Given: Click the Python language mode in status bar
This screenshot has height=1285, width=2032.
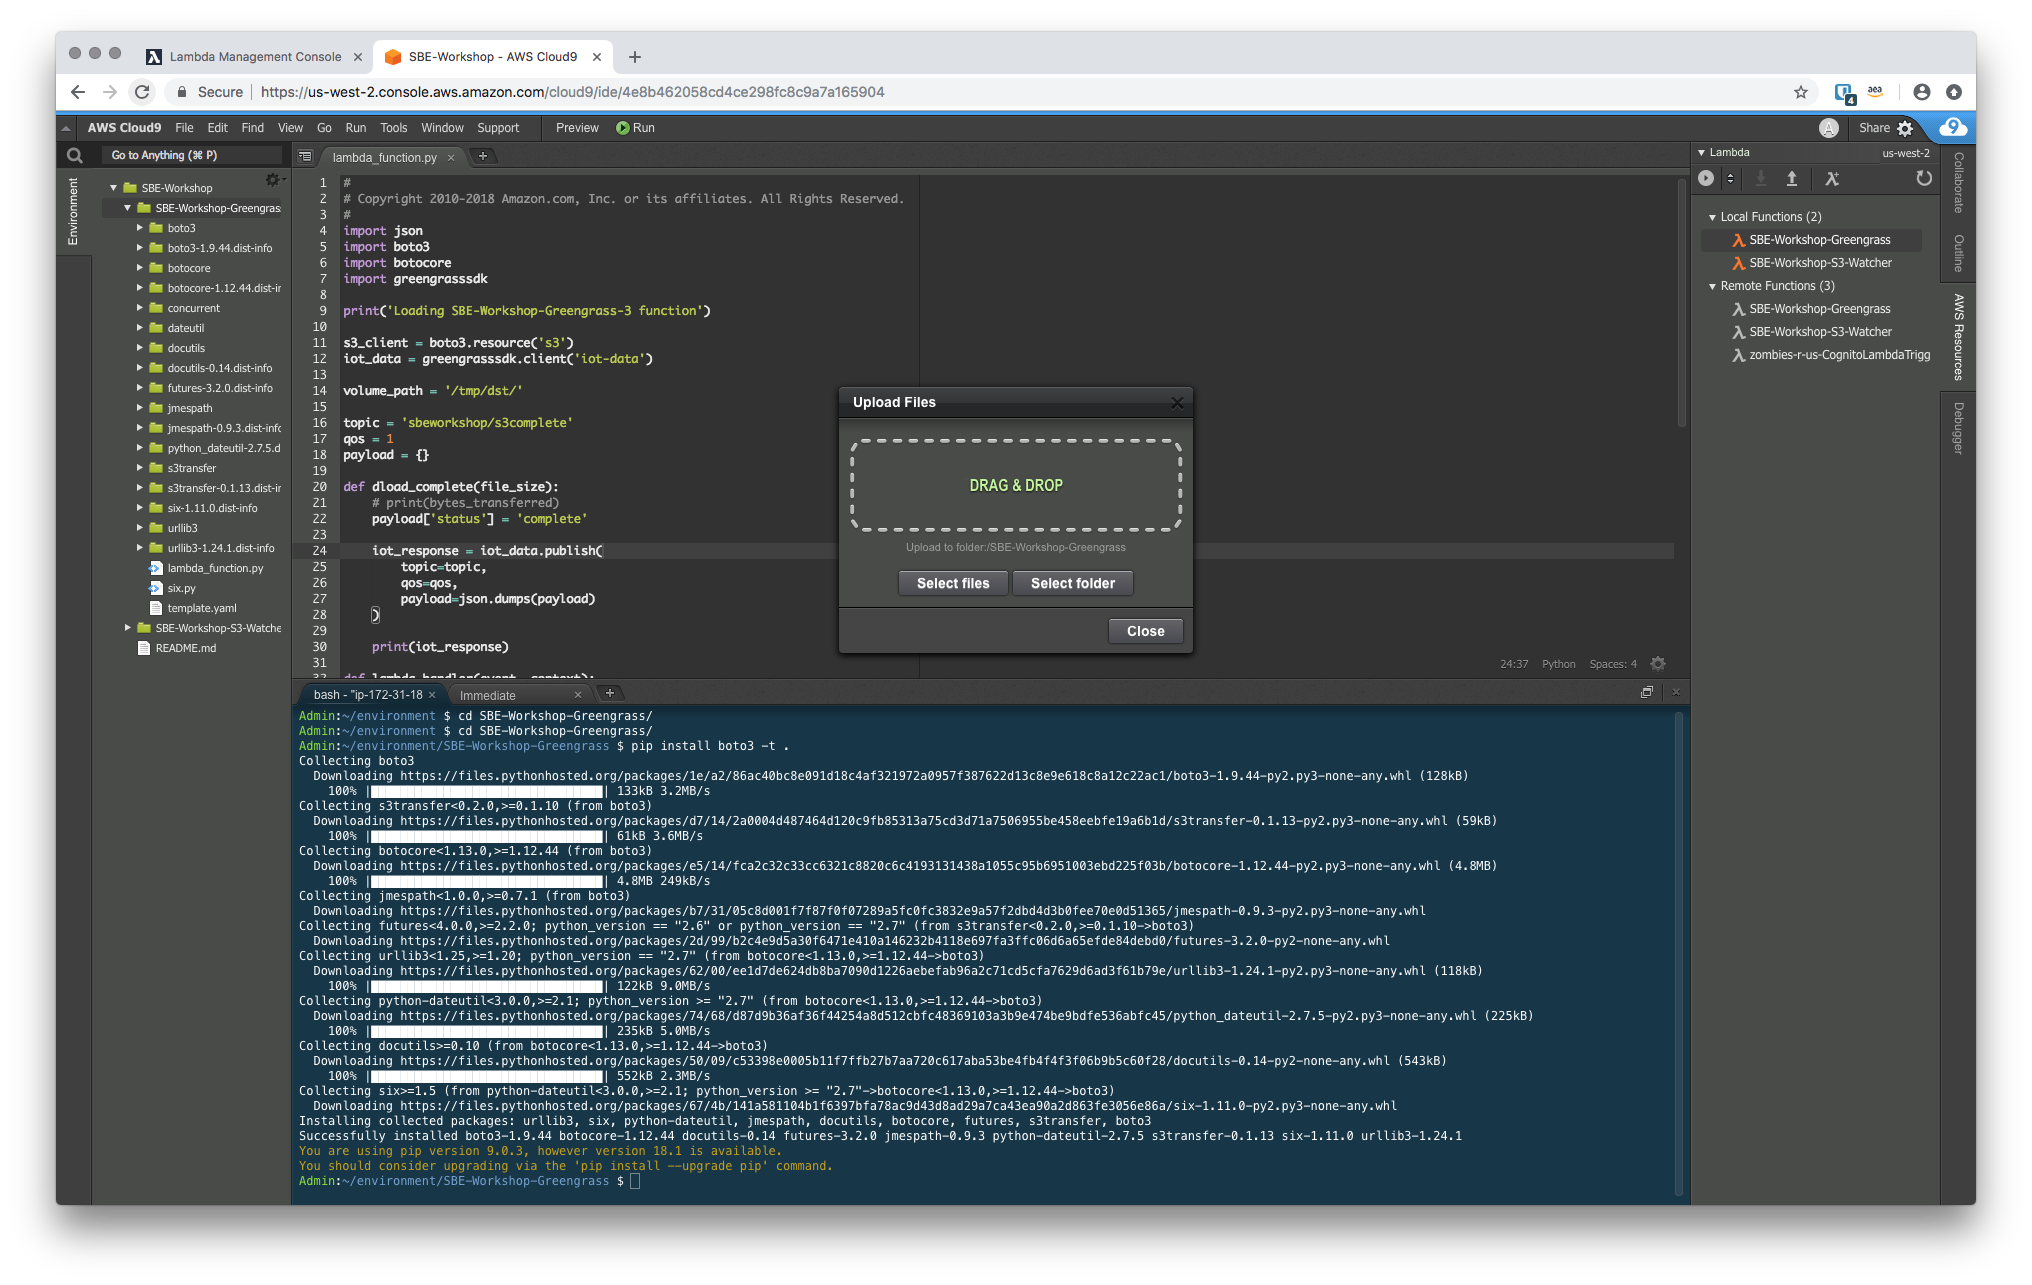Looking at the screenshot, I should point(1558,664).
